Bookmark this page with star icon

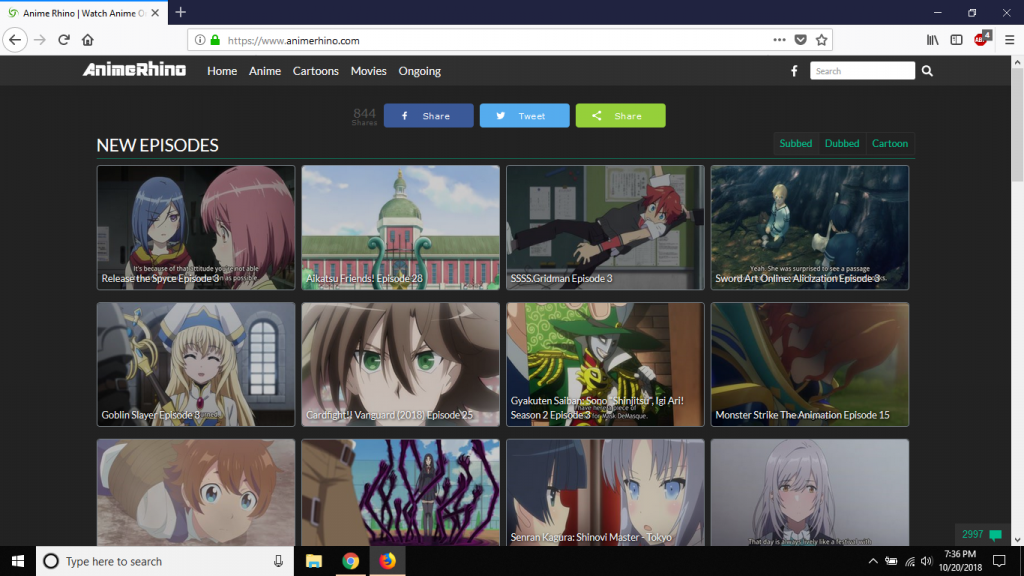tap(822, 40)
